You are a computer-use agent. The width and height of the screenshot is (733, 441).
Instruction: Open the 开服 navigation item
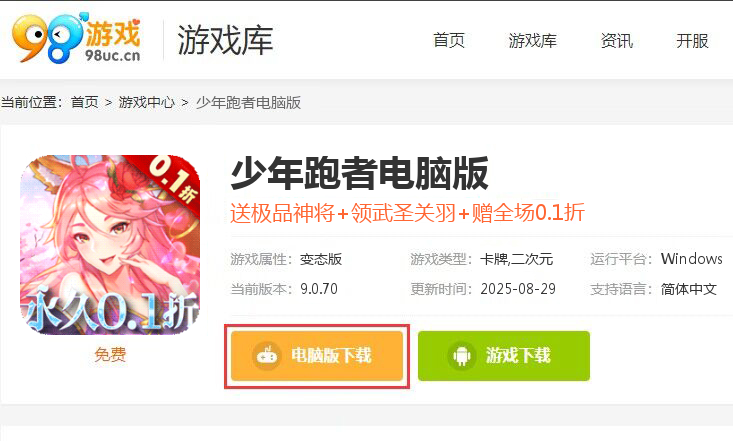pyautogui.click(x=692, y=41)
